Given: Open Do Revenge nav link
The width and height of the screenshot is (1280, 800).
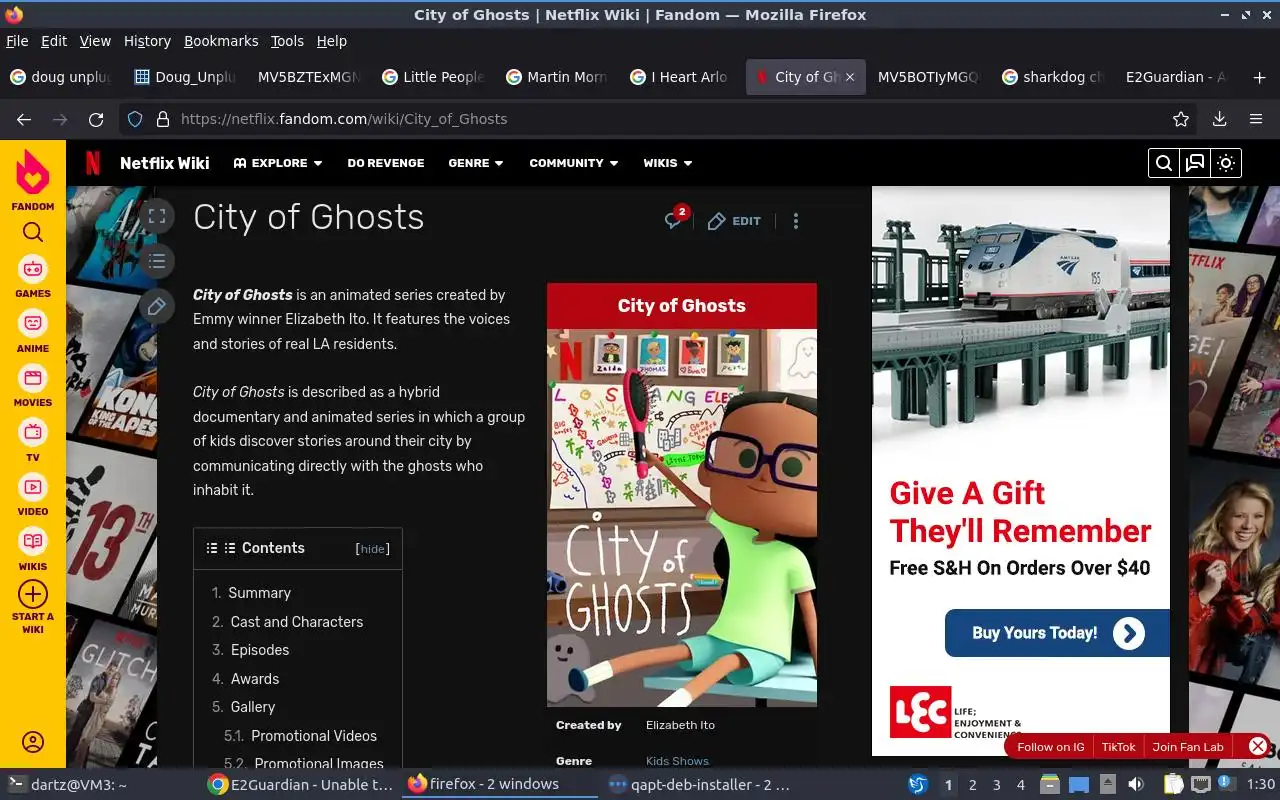Looking at the screenshot, I should pyautogui.click(x=386, y=163).
